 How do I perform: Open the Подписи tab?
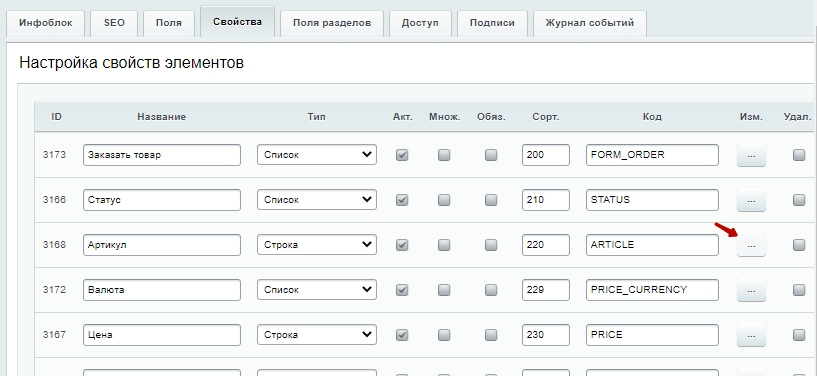tap(492, 23)
